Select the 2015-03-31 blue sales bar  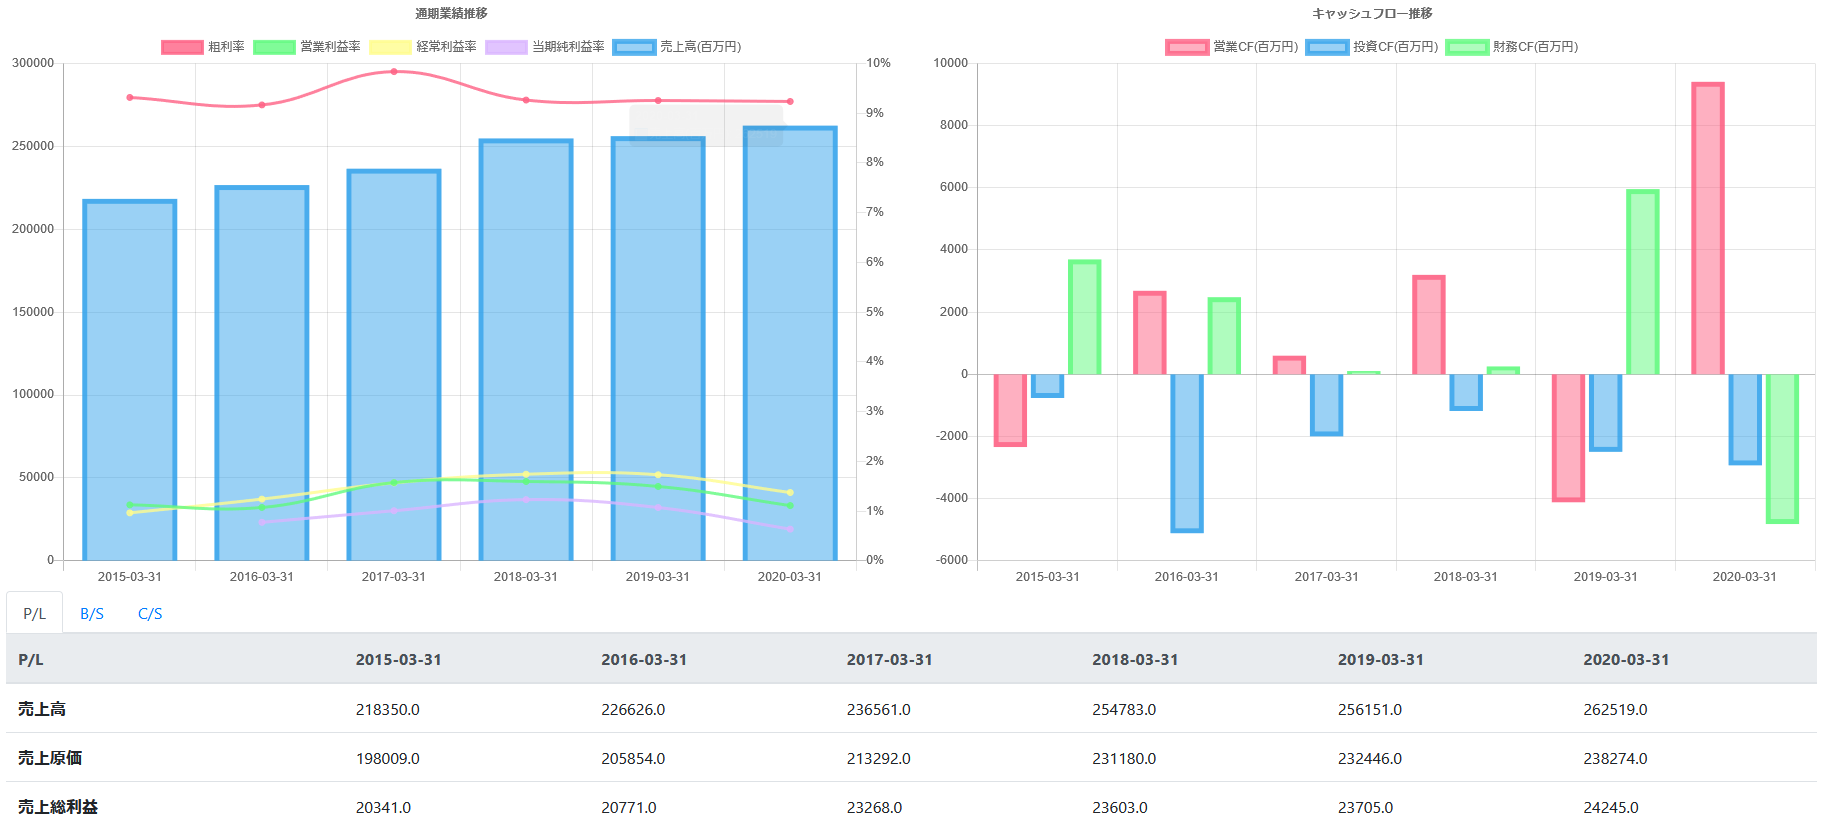click(x=130, y=380)
